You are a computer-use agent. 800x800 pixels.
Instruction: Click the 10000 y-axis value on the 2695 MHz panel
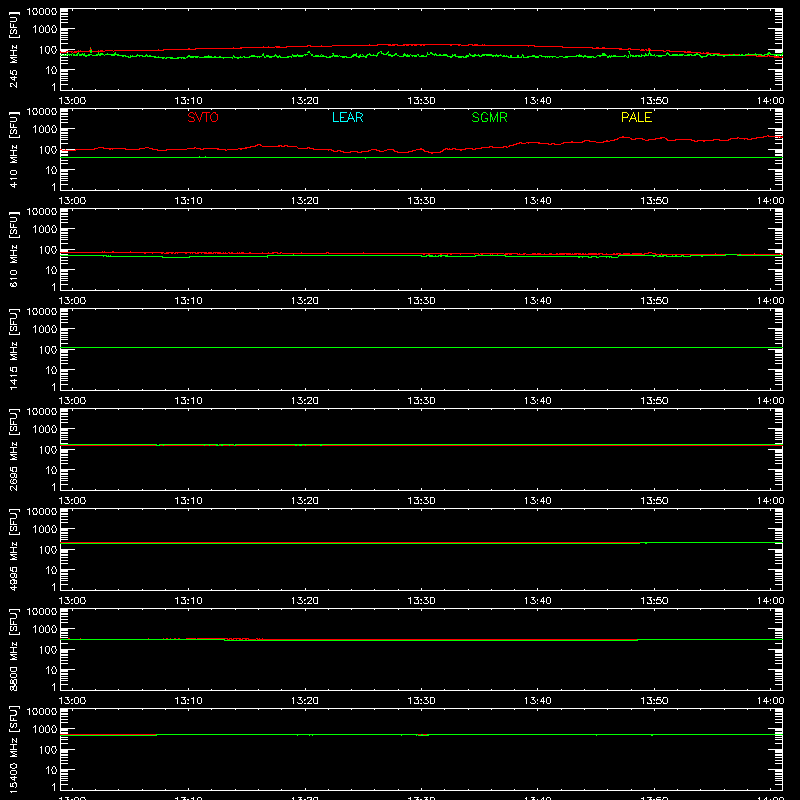point(42,412)
